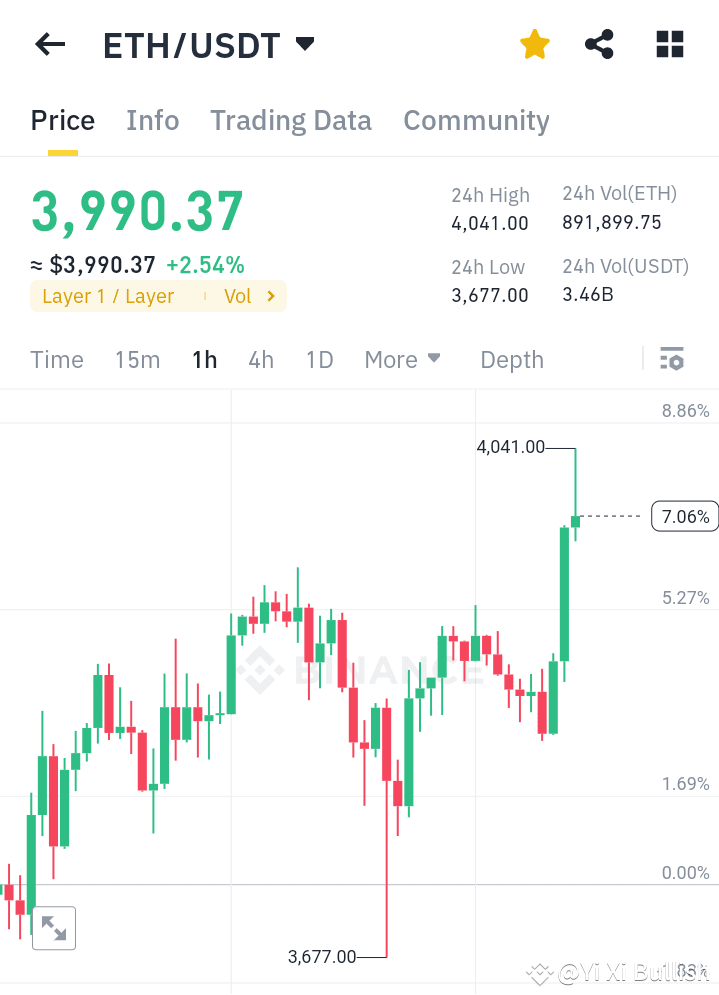
Task: Select the Depth chart view
Action: click(511, 359)
